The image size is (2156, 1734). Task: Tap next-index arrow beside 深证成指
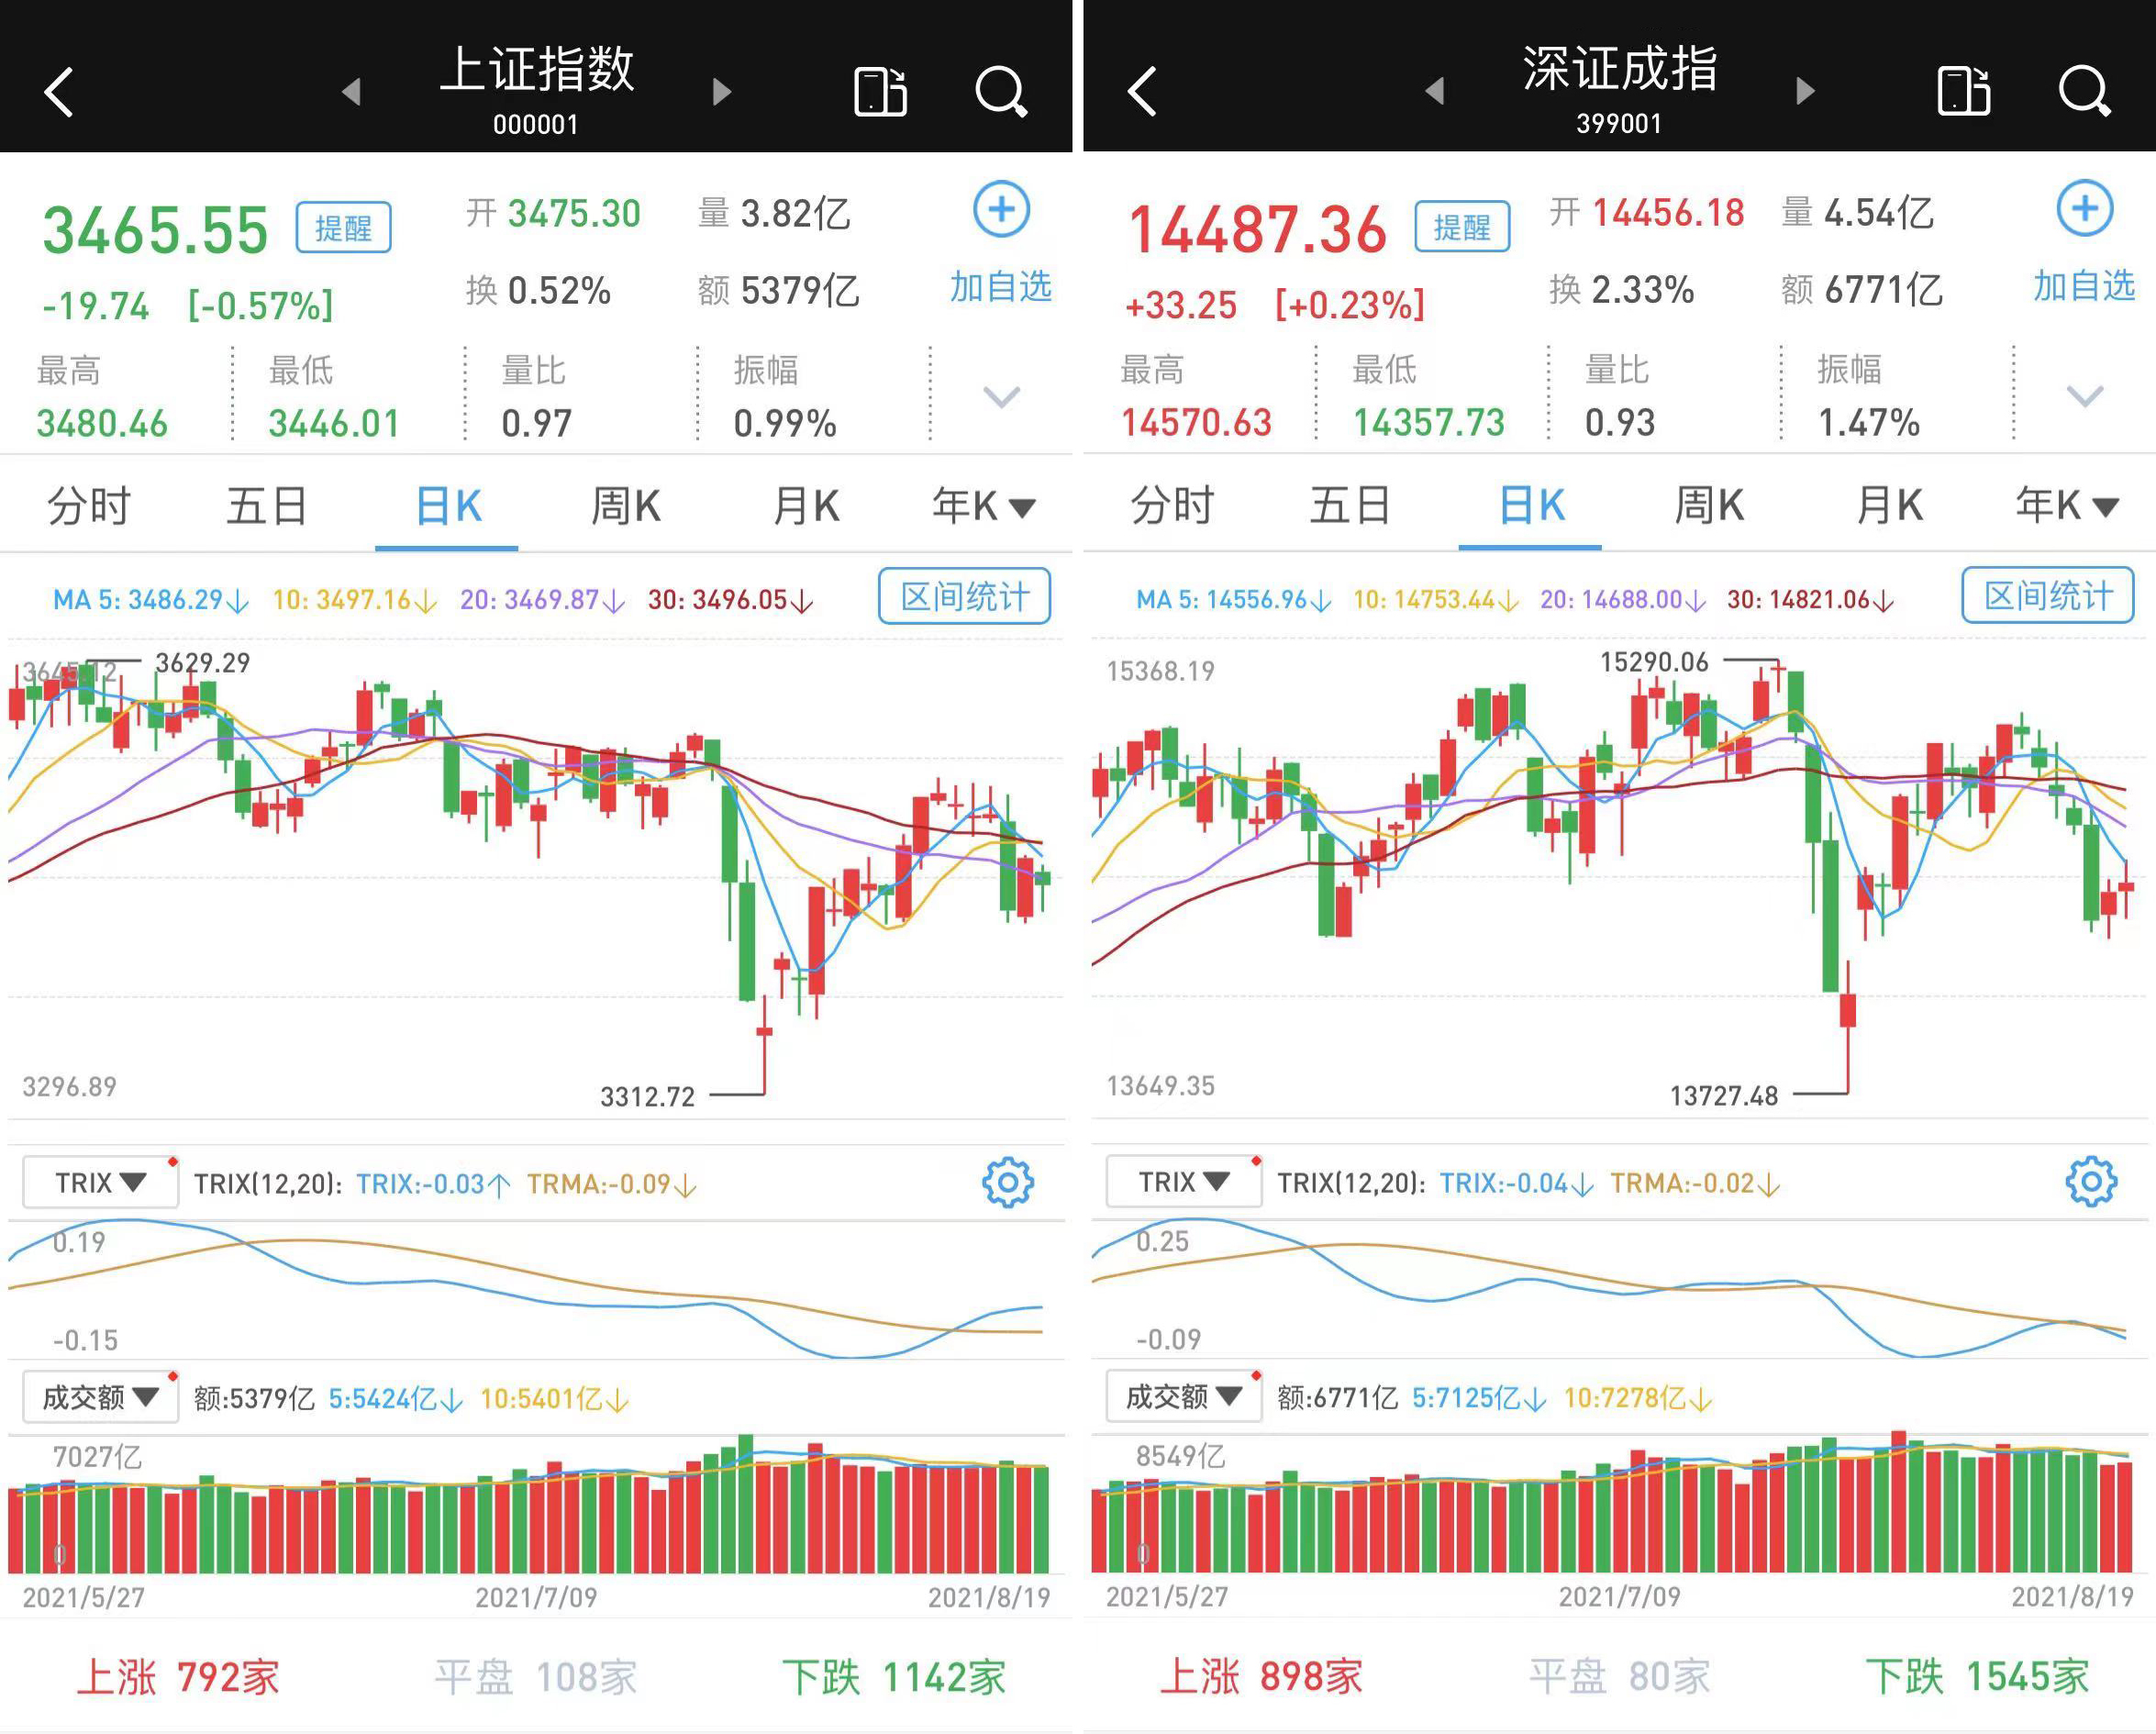1805,92
